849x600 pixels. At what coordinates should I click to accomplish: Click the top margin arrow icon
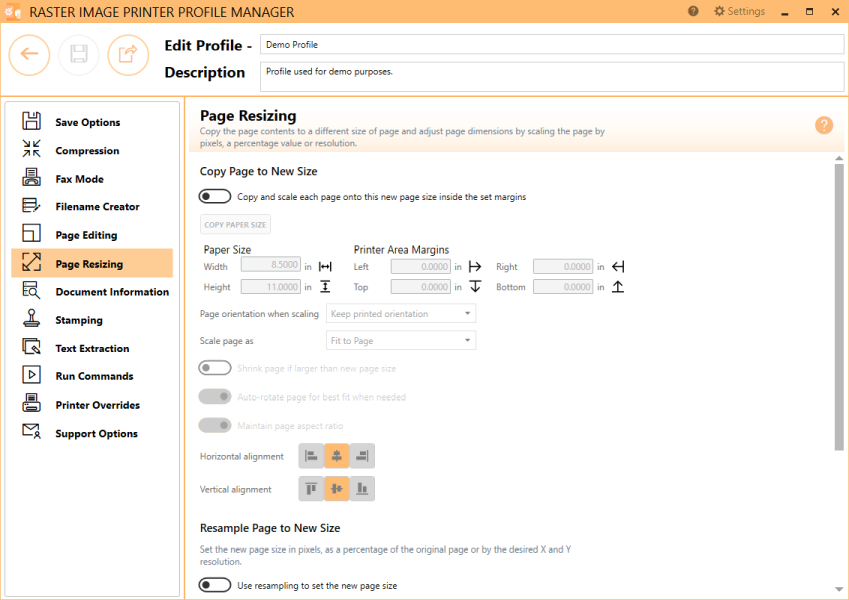pos(475,286)
